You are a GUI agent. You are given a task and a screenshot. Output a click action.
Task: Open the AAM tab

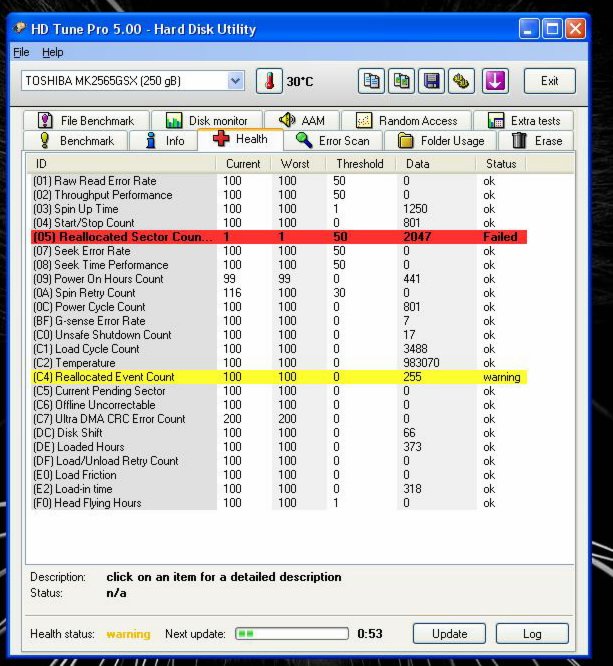[x=302, y=120]
